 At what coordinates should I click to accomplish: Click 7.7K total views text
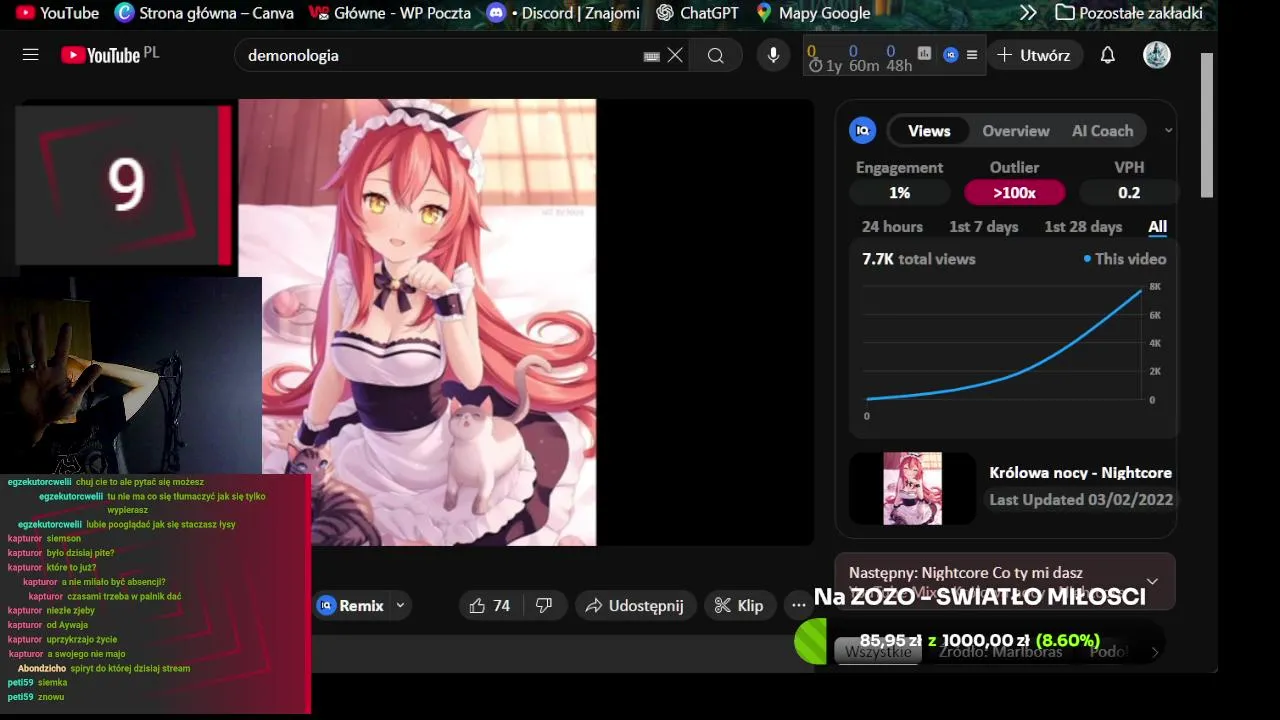pyautogui.click(x=918, y=259)
